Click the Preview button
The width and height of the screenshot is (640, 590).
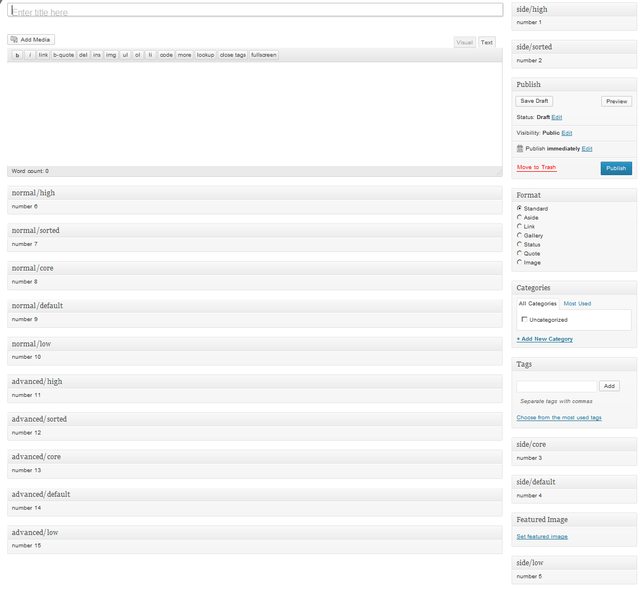616,101
